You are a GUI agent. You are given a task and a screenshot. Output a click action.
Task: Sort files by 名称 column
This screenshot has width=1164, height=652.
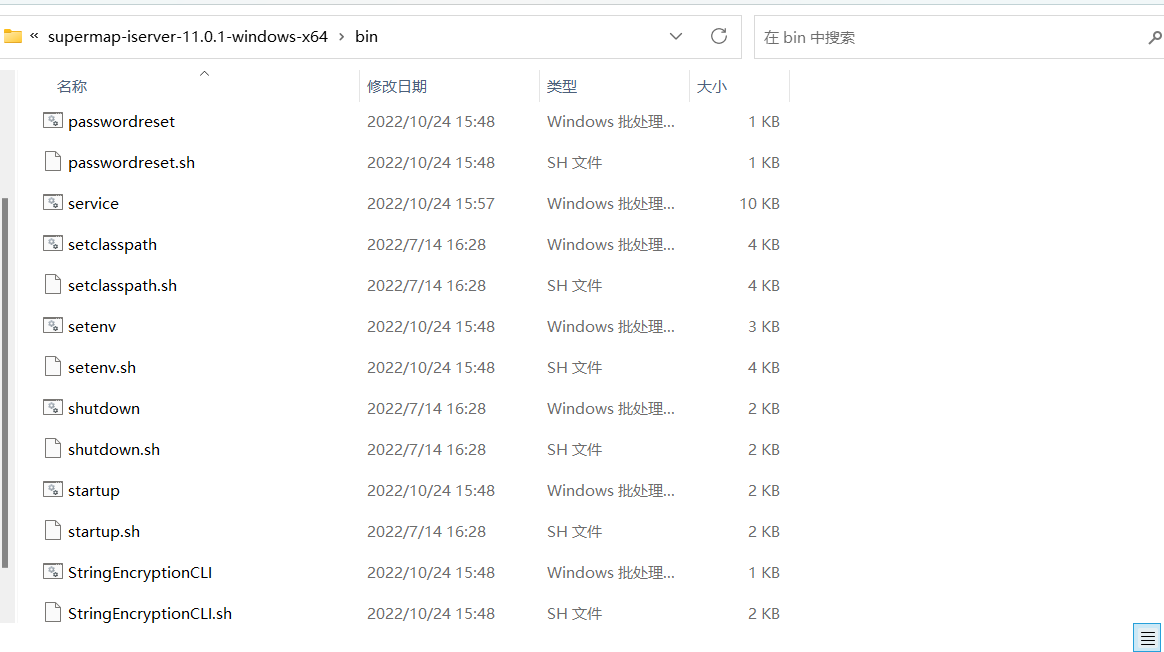coord(72,86)
